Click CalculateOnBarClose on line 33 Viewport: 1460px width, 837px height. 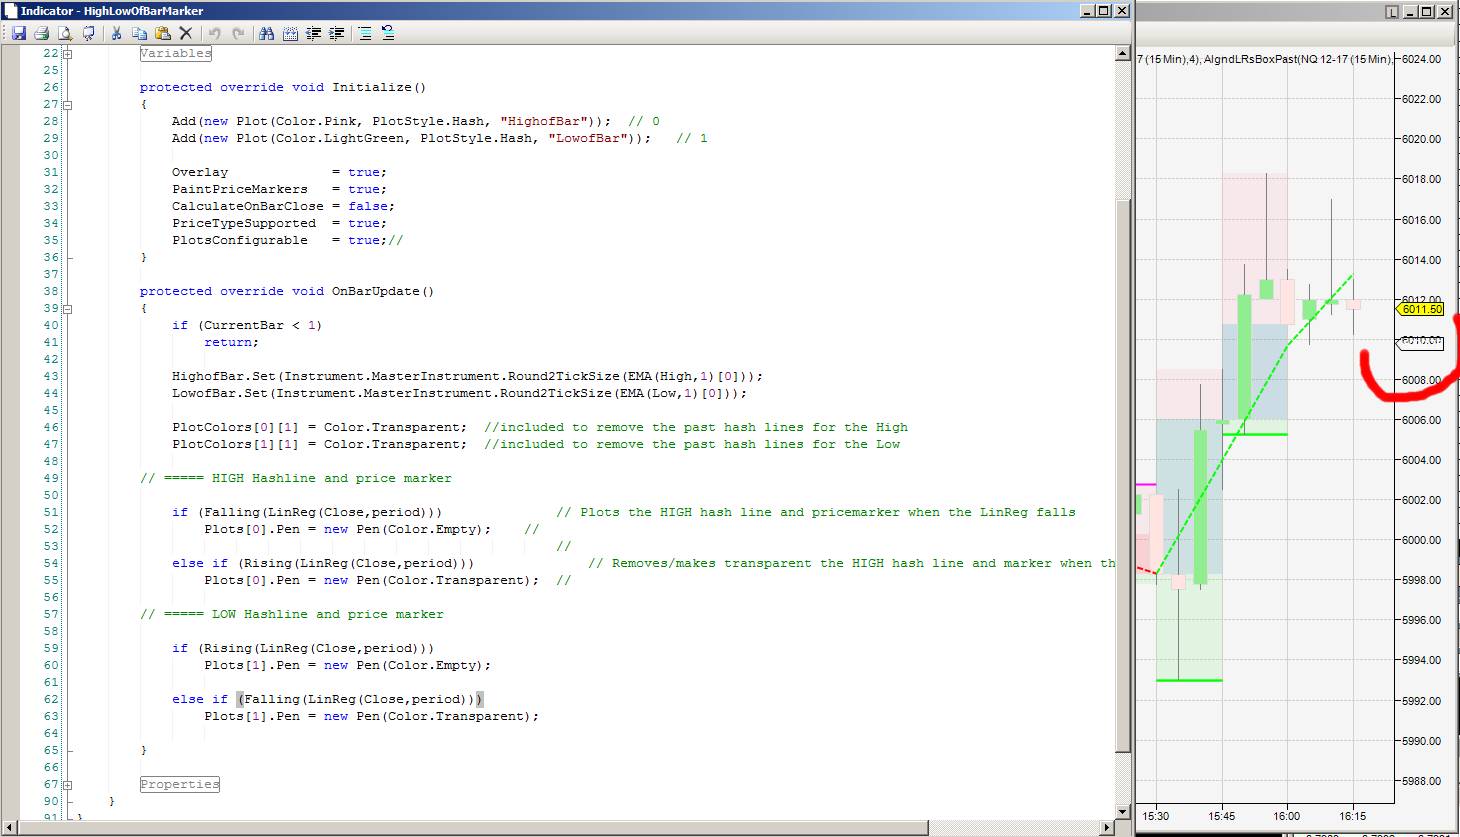[248, 206]
